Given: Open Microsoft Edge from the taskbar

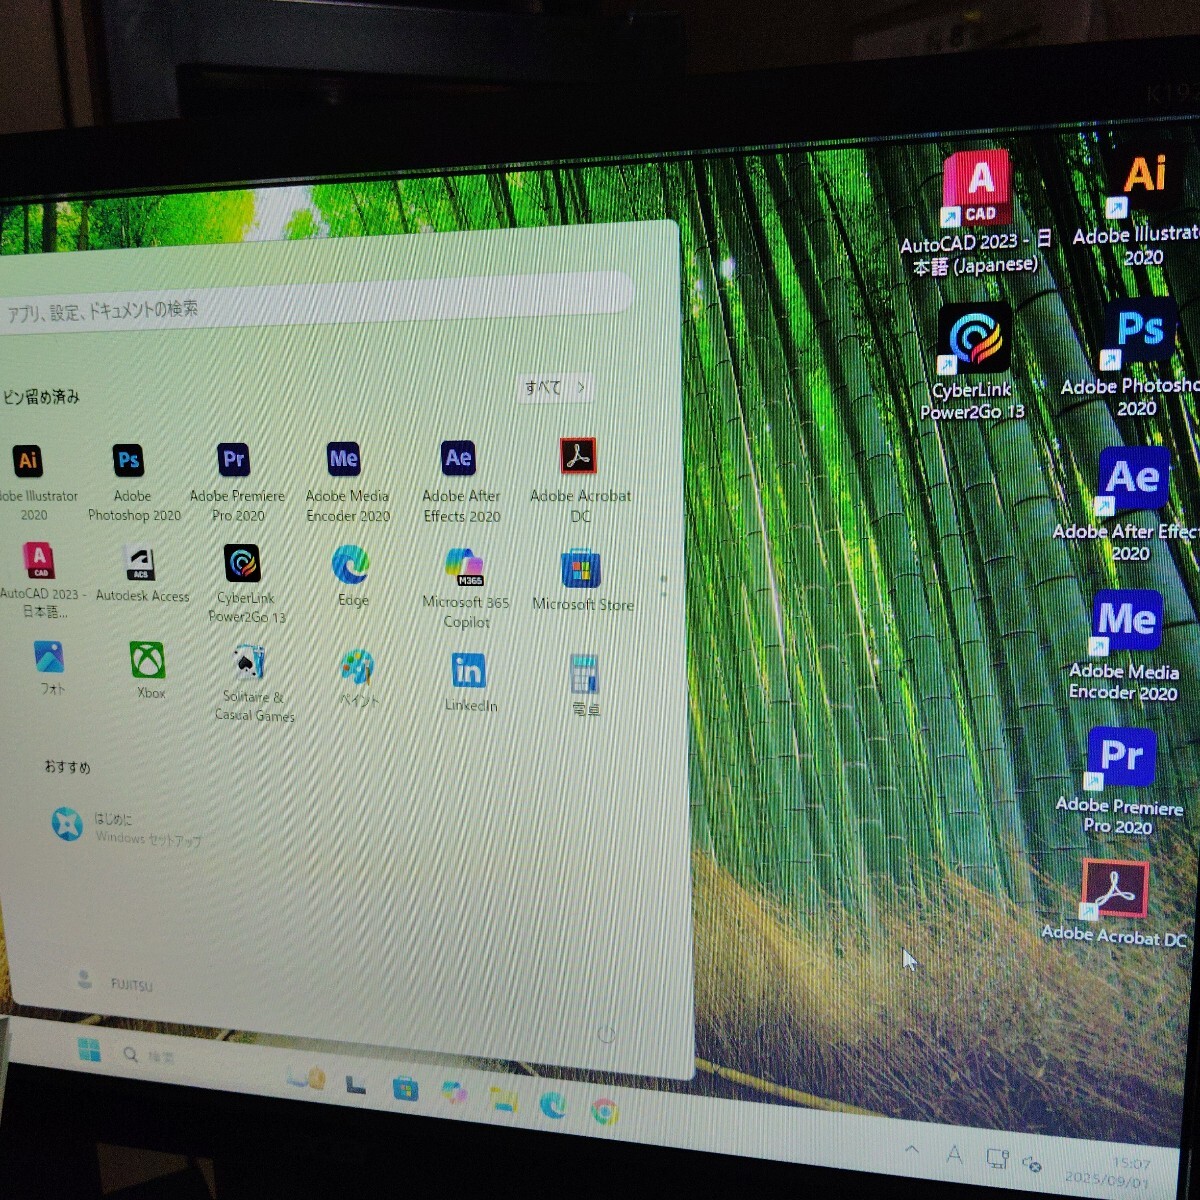Looking at the screenshot, I should tap(552, 1104).
